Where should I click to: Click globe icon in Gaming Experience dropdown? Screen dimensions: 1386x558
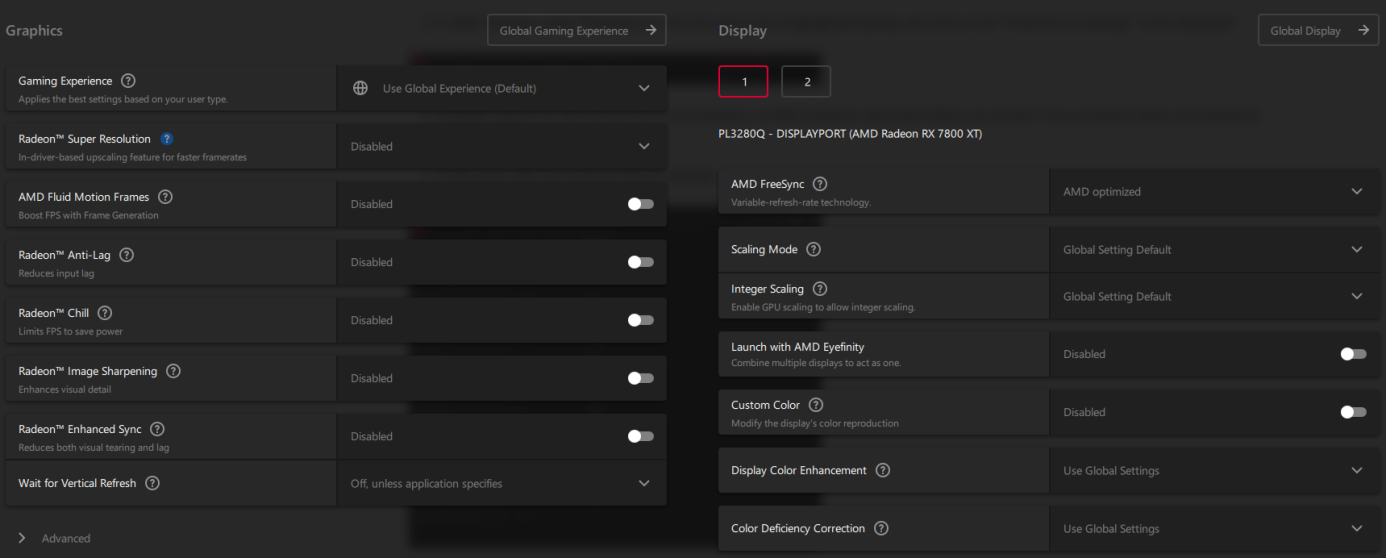click(360, 88)
